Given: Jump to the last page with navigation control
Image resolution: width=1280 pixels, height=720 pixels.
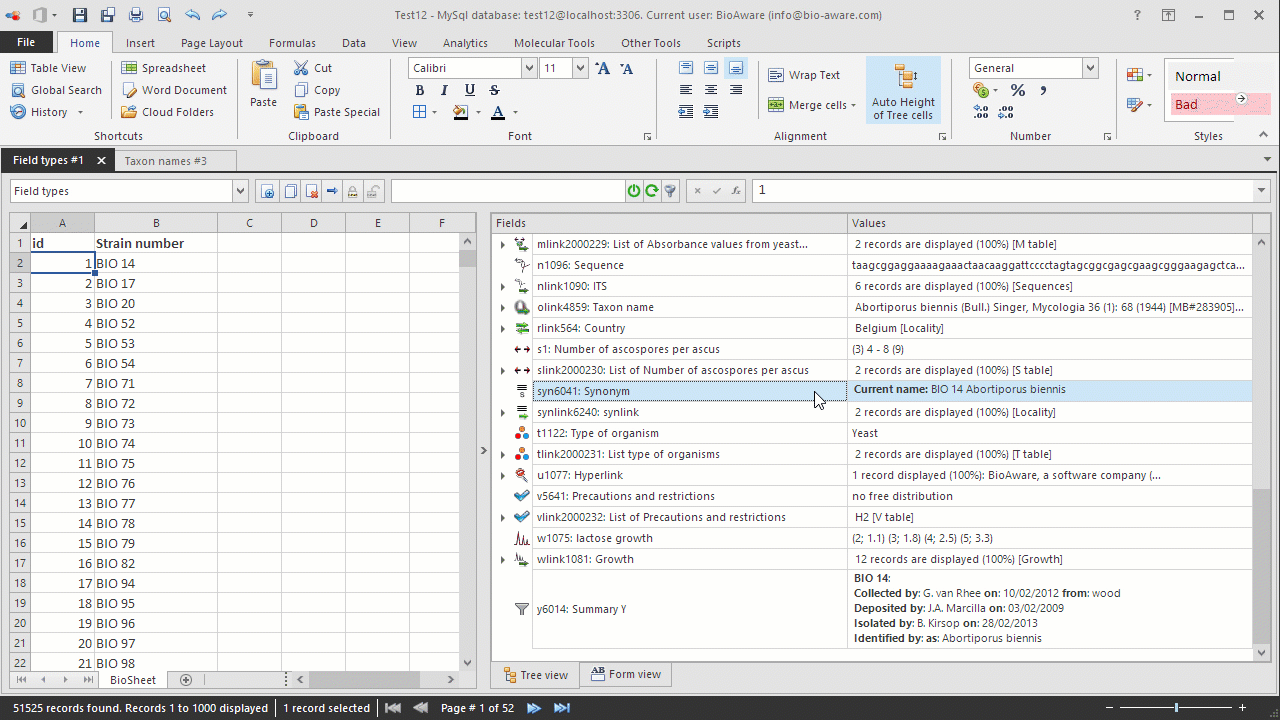Looking at the screenshot, I should point(561,708).
